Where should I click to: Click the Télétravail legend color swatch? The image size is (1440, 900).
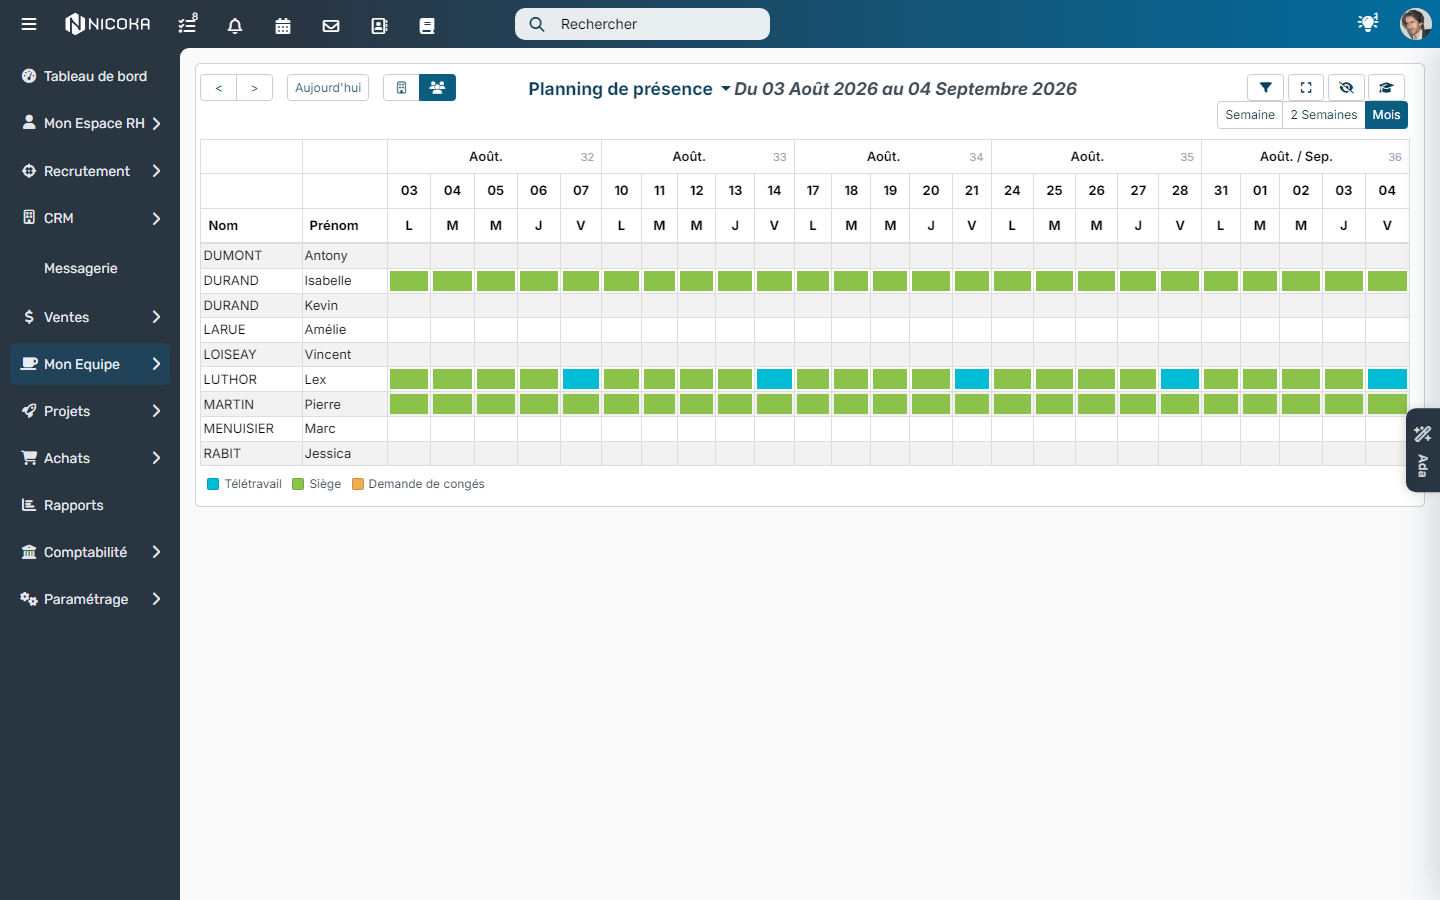tap(213, 484)
